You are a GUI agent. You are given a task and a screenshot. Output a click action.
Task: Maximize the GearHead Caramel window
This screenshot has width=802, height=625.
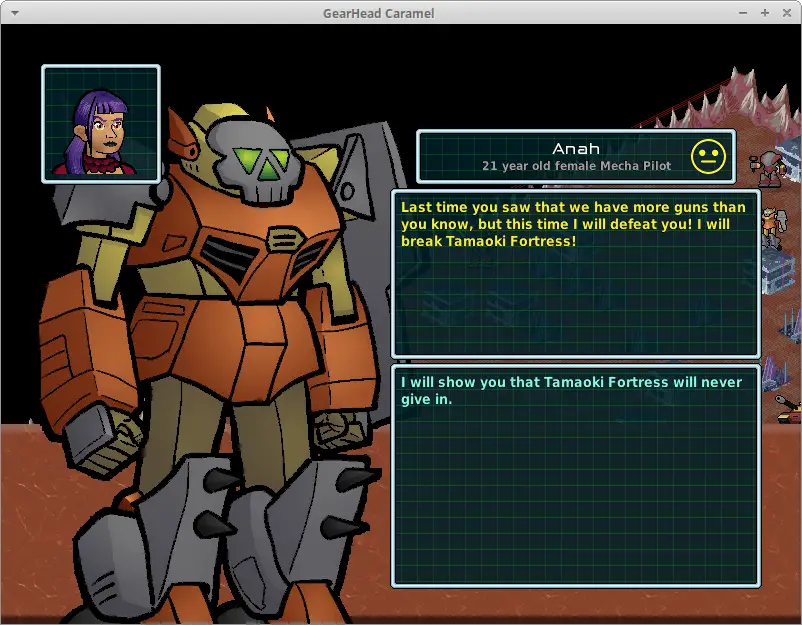click(x=765, y=13)
